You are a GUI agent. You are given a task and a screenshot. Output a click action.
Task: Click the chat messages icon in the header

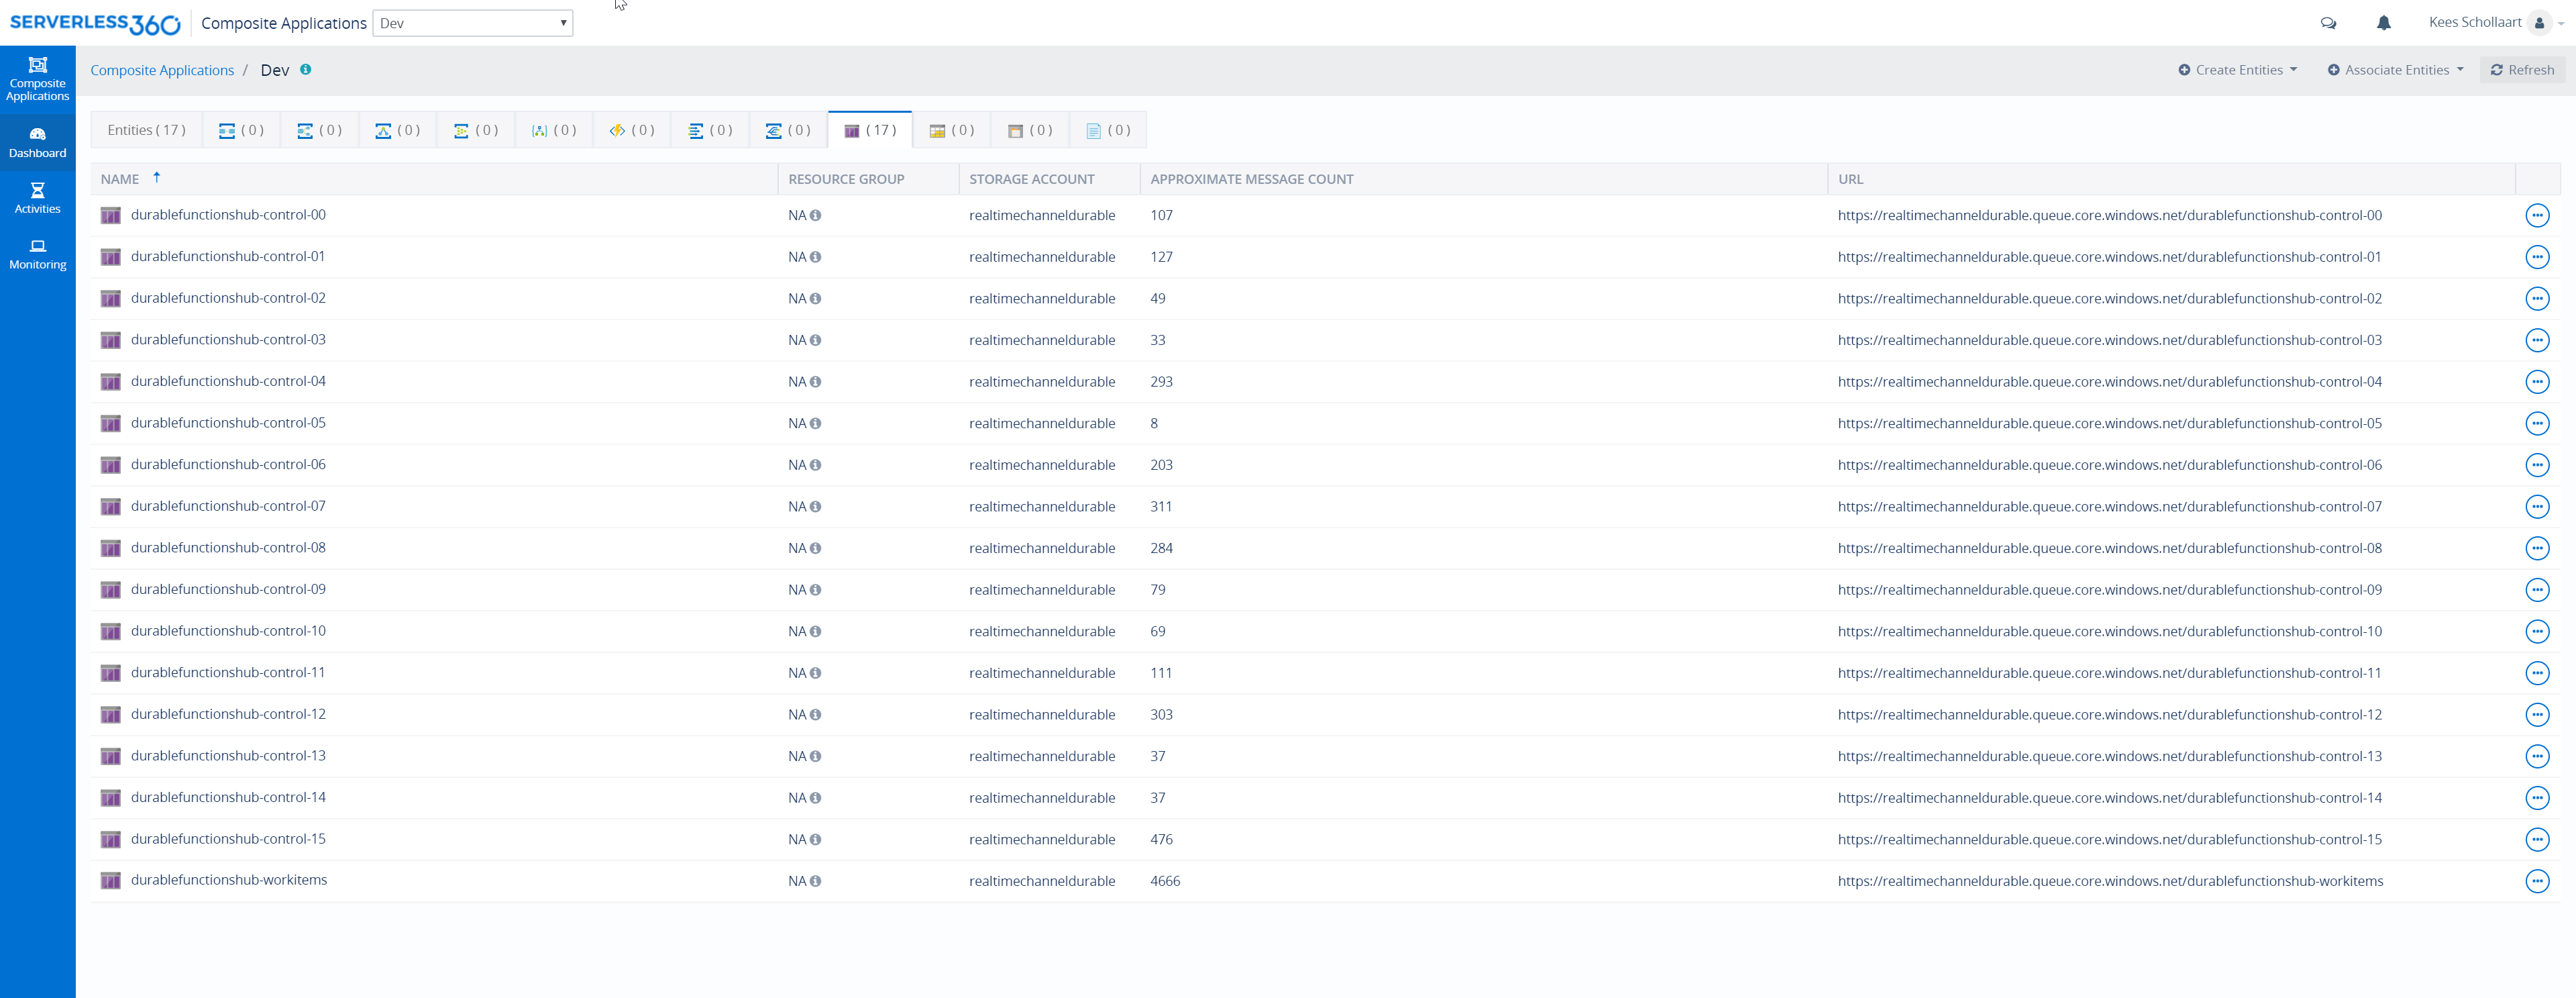tap(2329, 22)
